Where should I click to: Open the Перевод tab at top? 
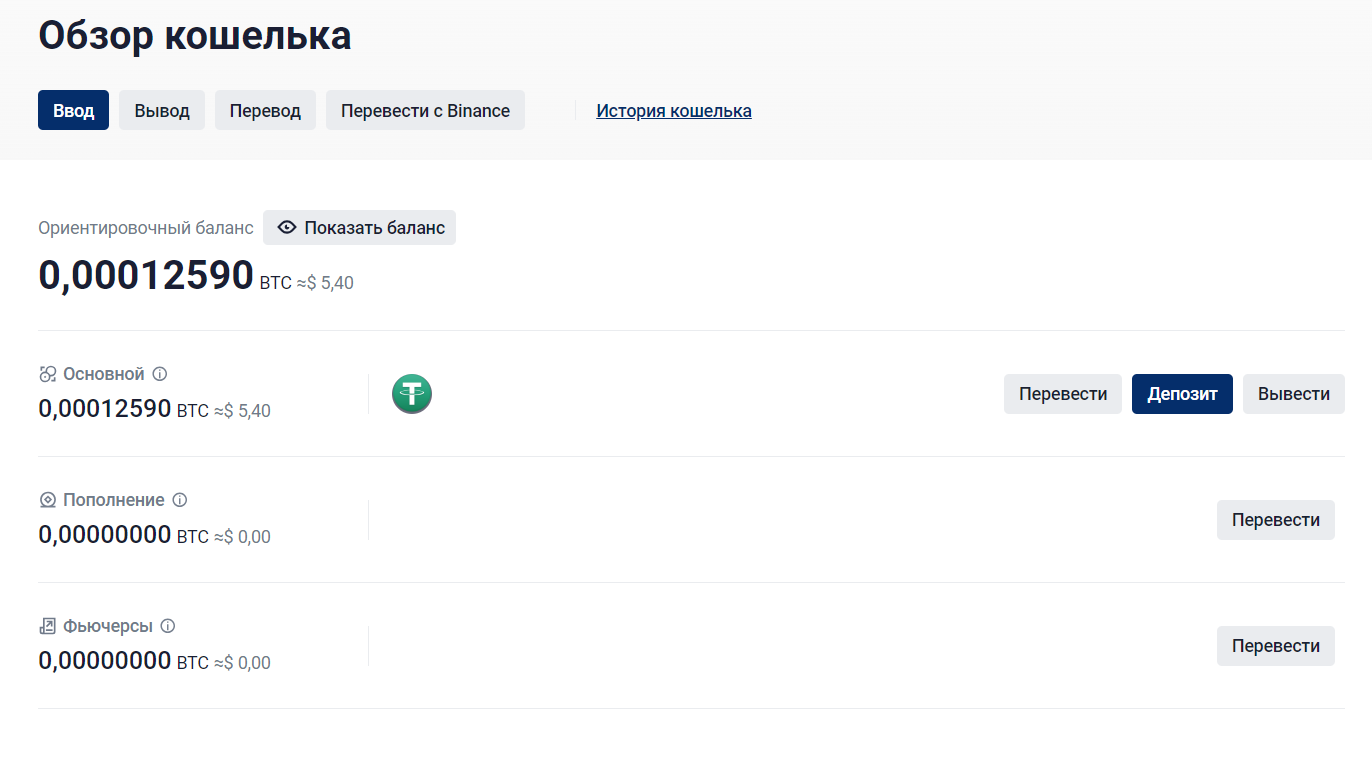(x=265, y=110)
